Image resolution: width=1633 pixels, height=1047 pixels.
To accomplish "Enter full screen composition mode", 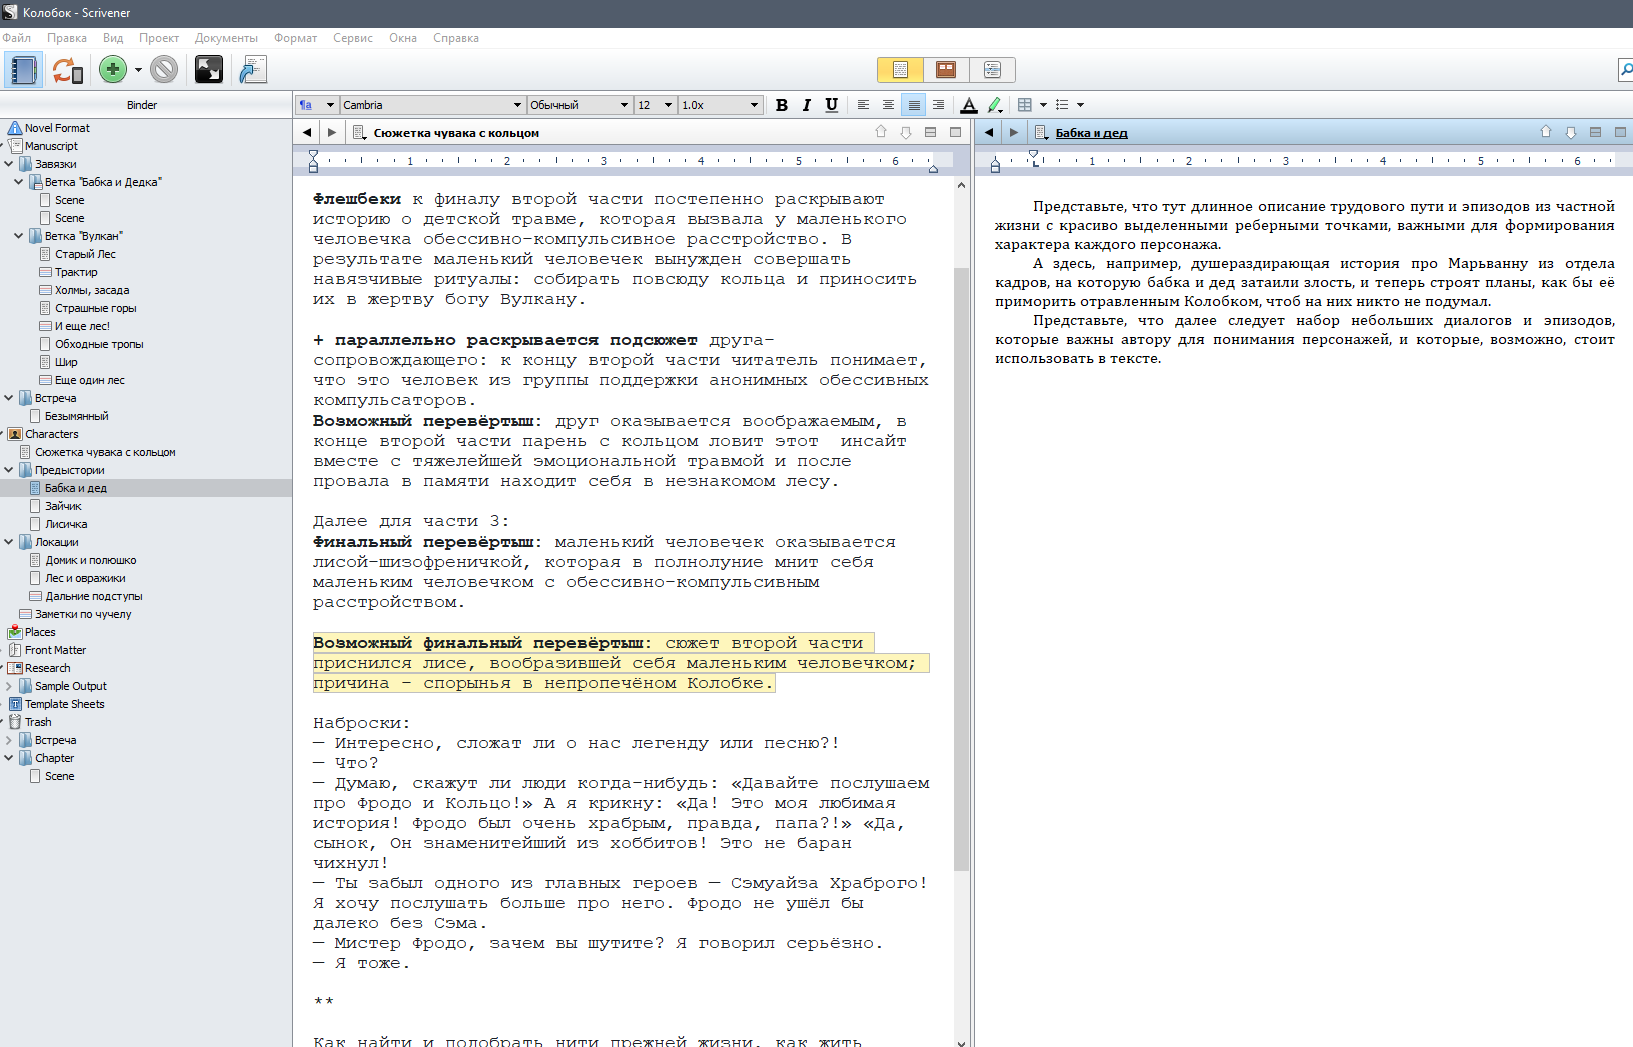I will pos(208,69).
